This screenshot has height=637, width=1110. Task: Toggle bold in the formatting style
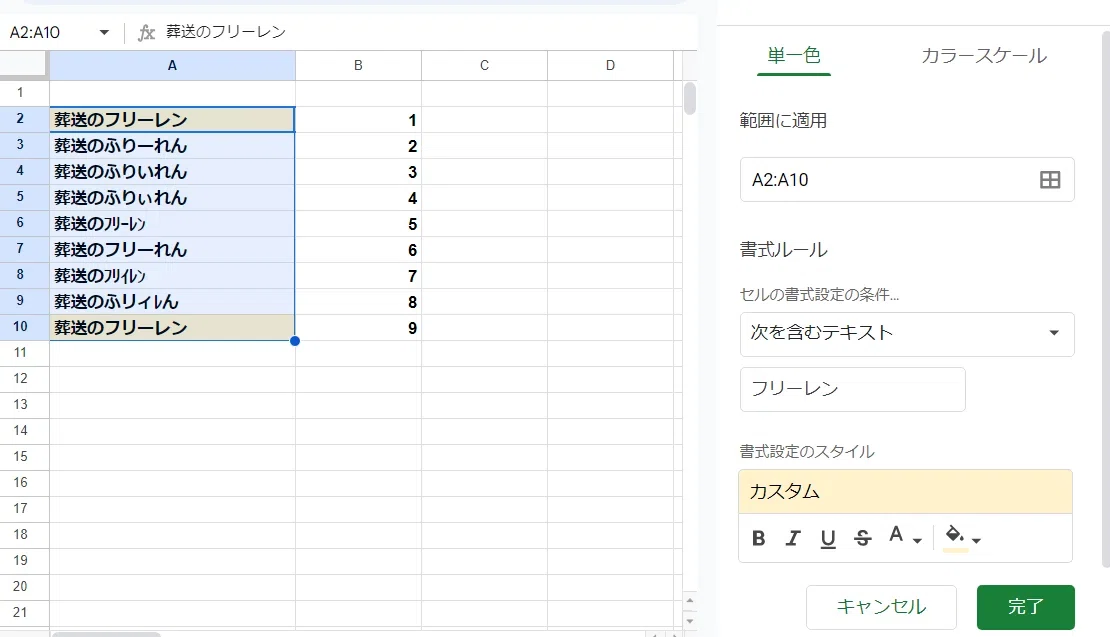[x=758, y=539]
